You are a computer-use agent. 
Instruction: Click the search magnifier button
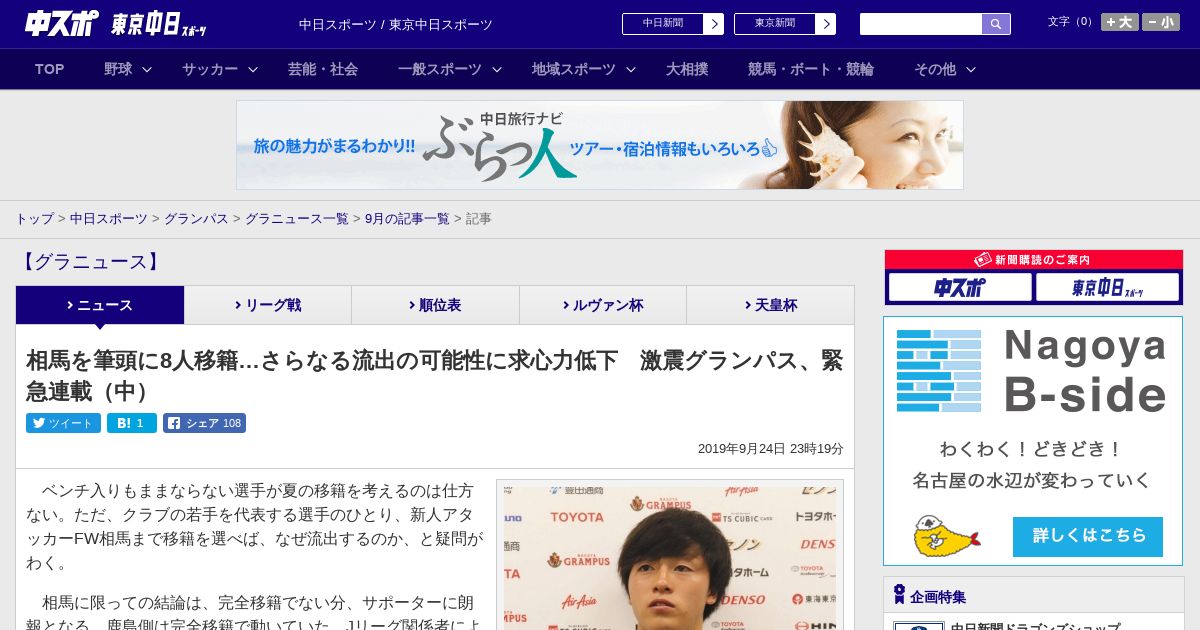click(x=996, y=24)
